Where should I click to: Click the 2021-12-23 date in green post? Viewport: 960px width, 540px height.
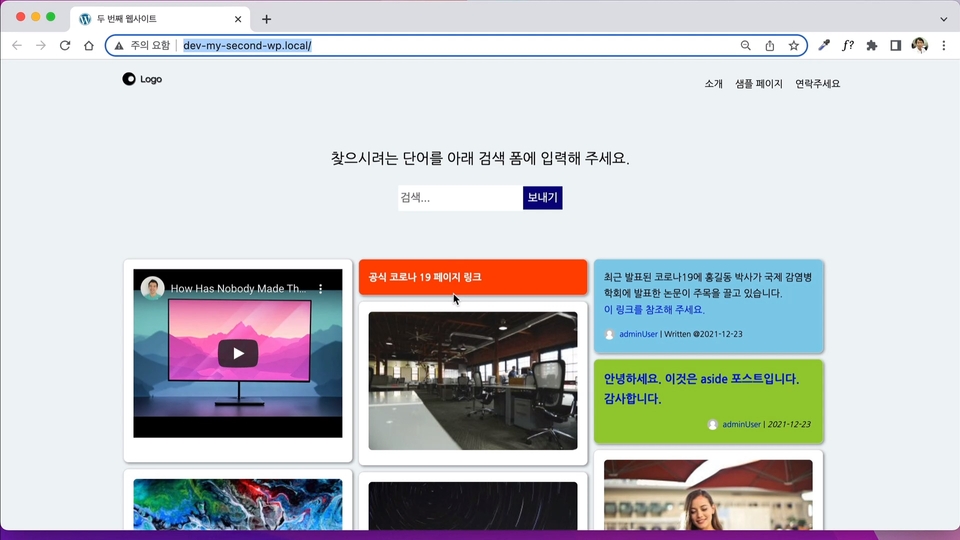click(789, 424)
